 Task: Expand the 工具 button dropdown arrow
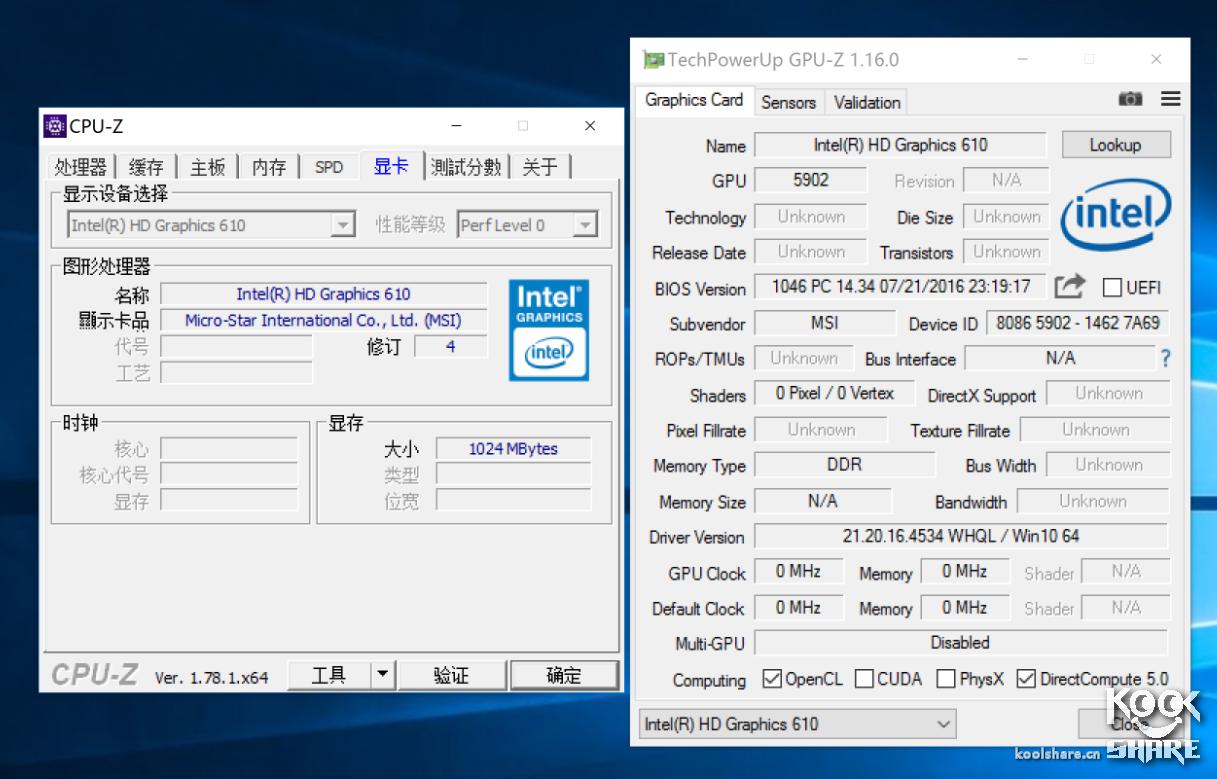[x=380, y=674]
